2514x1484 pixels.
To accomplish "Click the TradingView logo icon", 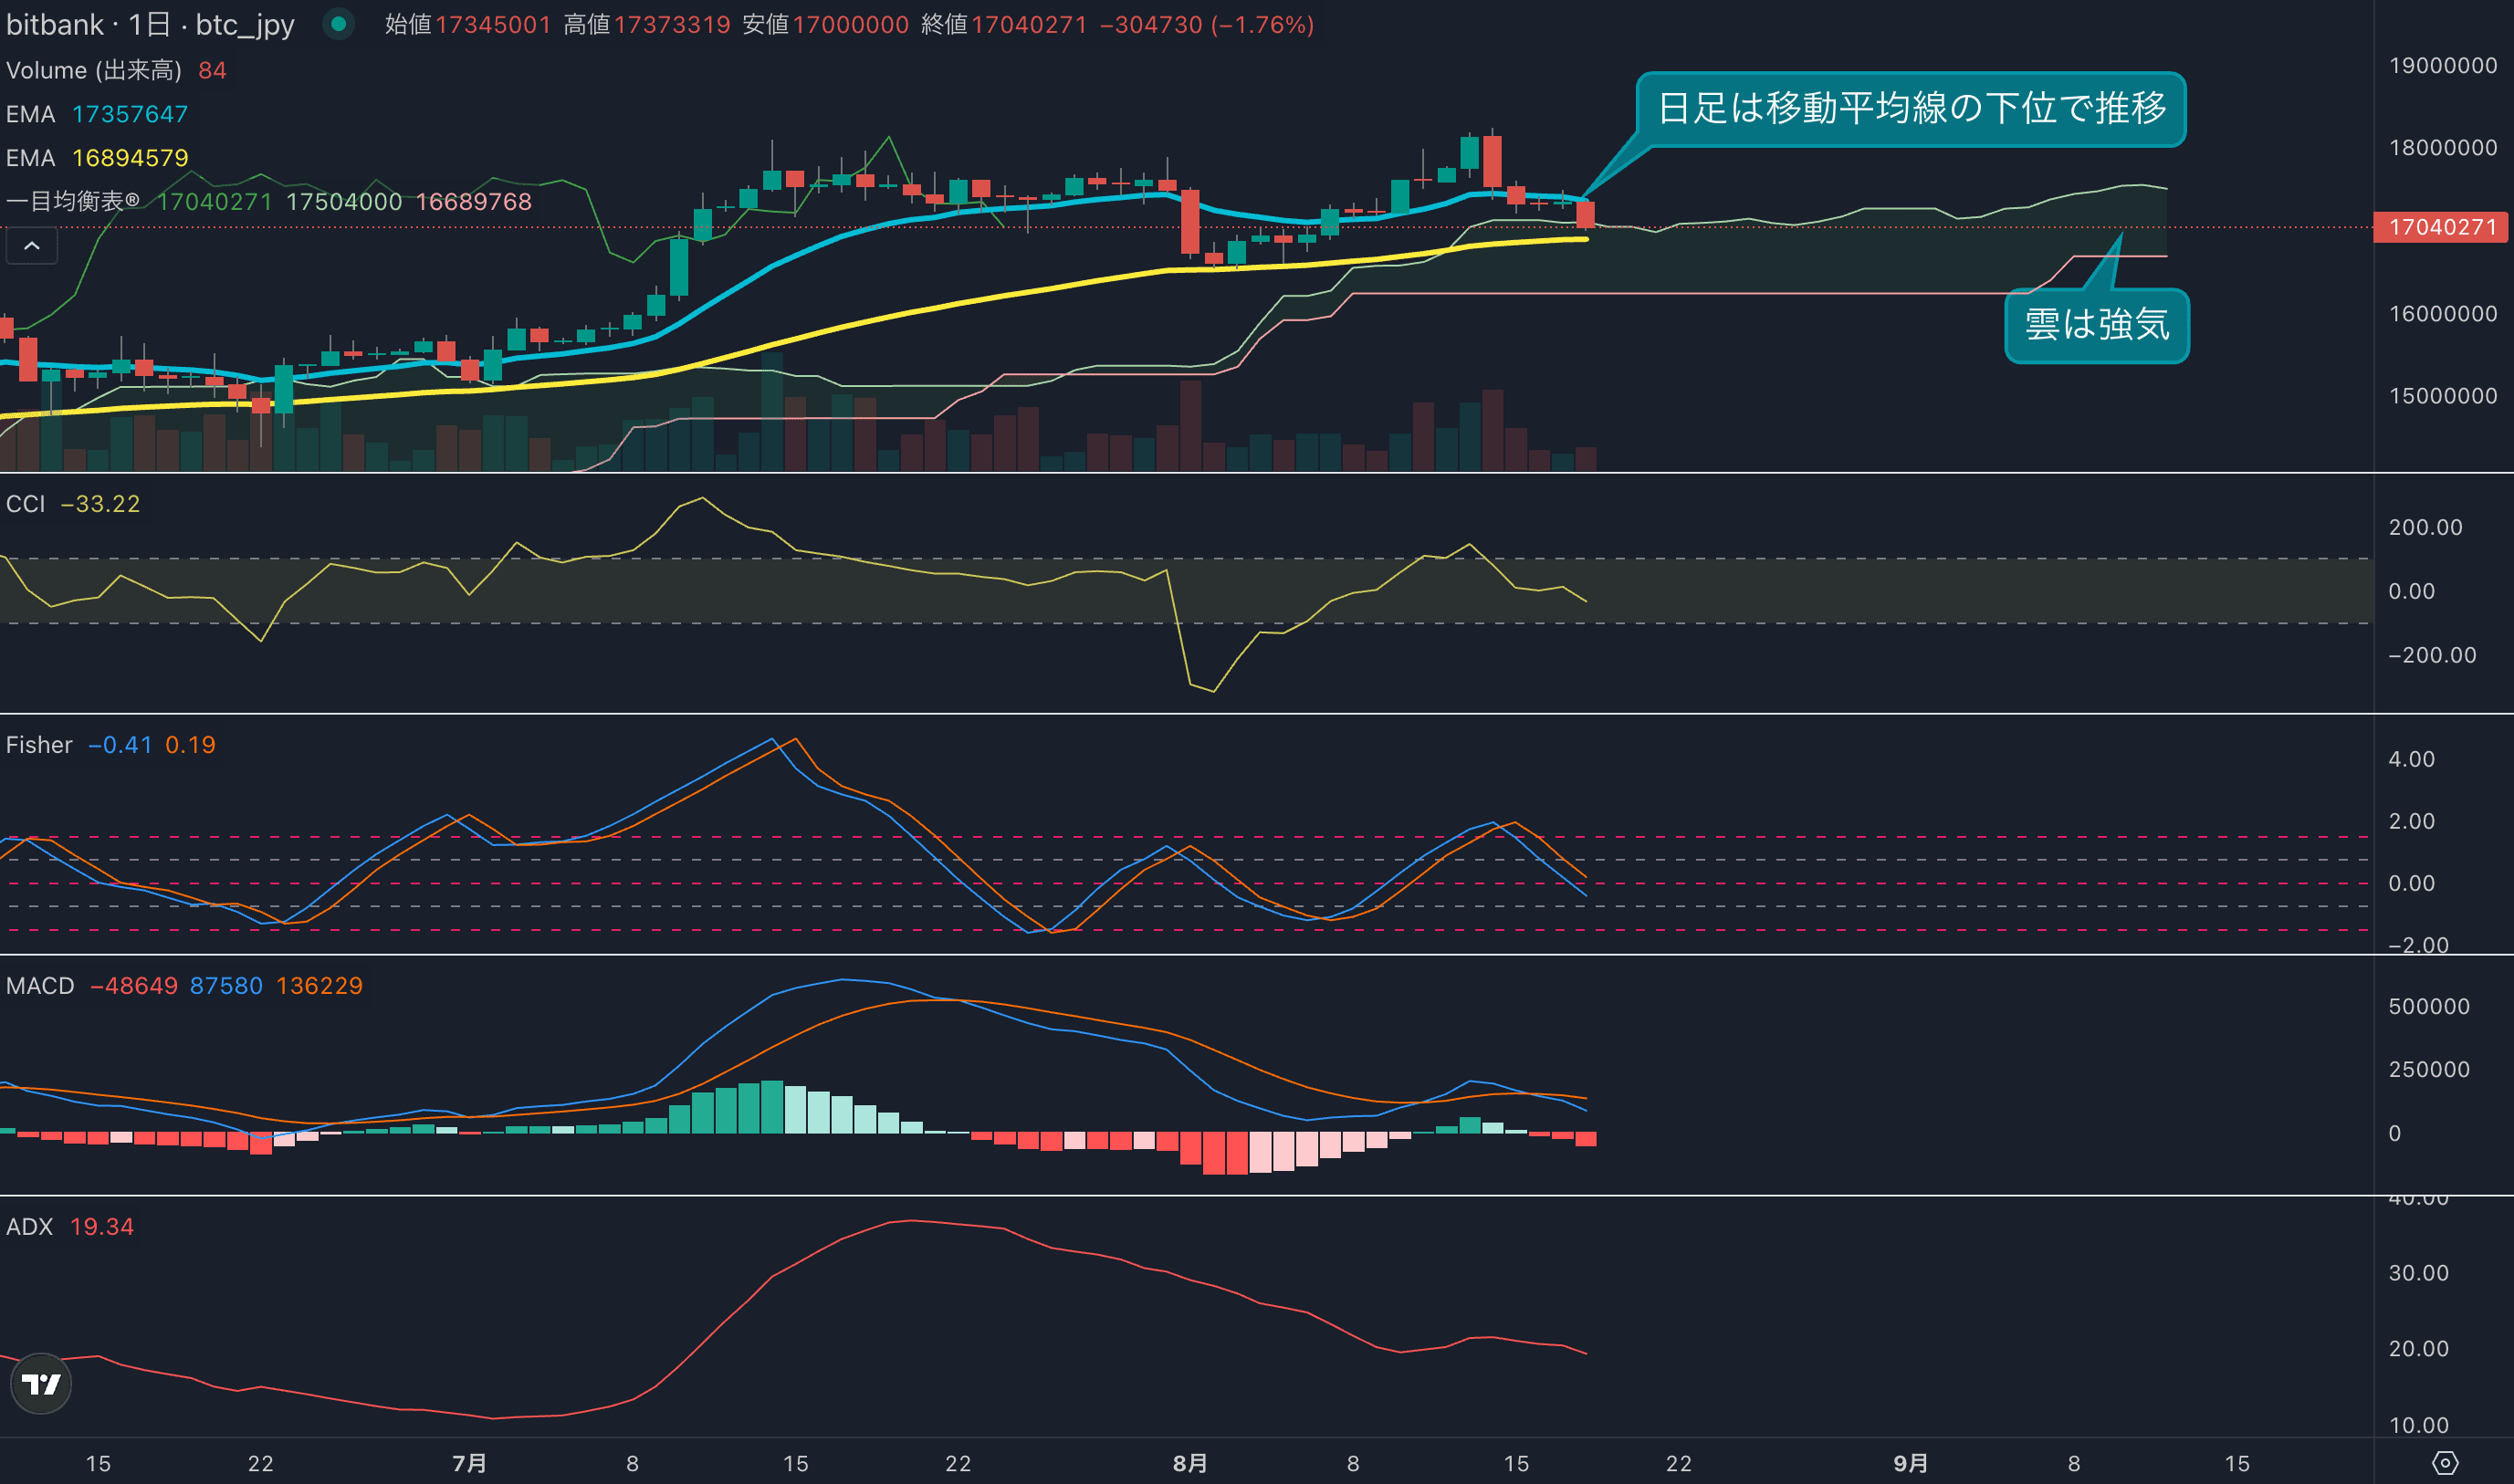I will click(41, 1384).
